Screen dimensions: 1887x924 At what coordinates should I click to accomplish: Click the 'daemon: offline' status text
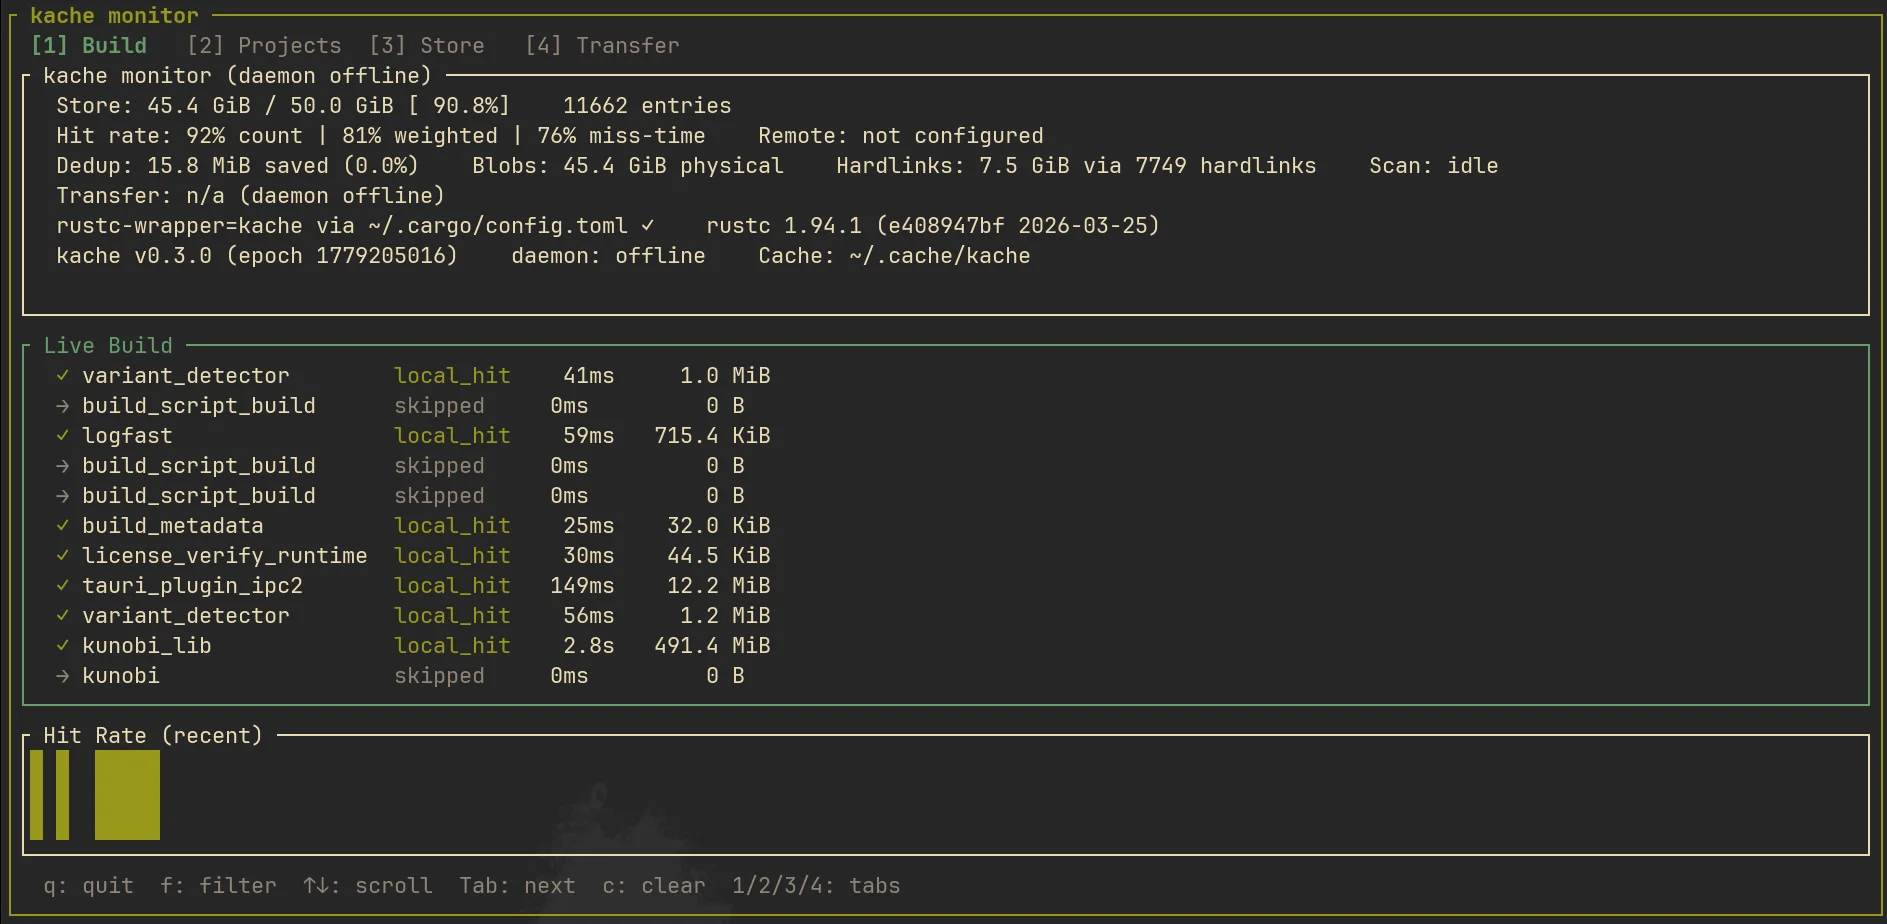(608, 256)
